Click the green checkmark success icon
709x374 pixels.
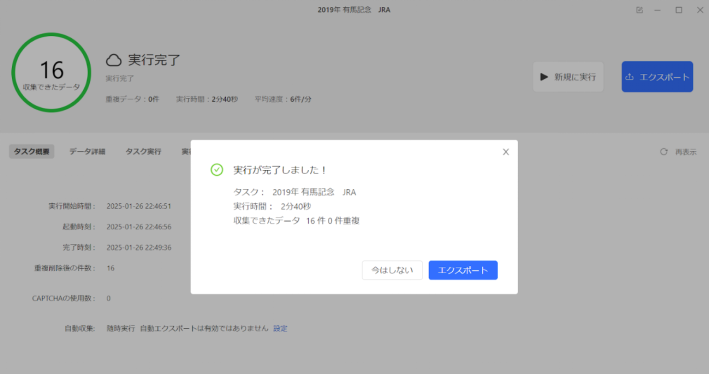point(217,170)
